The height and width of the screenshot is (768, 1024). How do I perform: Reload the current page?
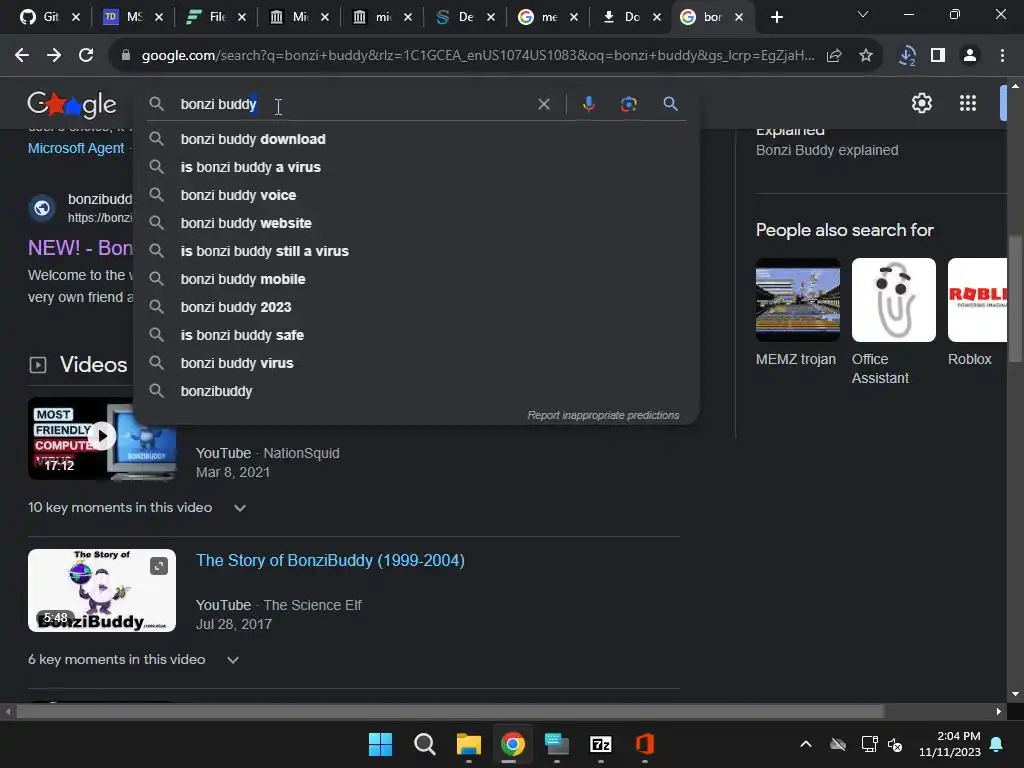tap(86, 56)
